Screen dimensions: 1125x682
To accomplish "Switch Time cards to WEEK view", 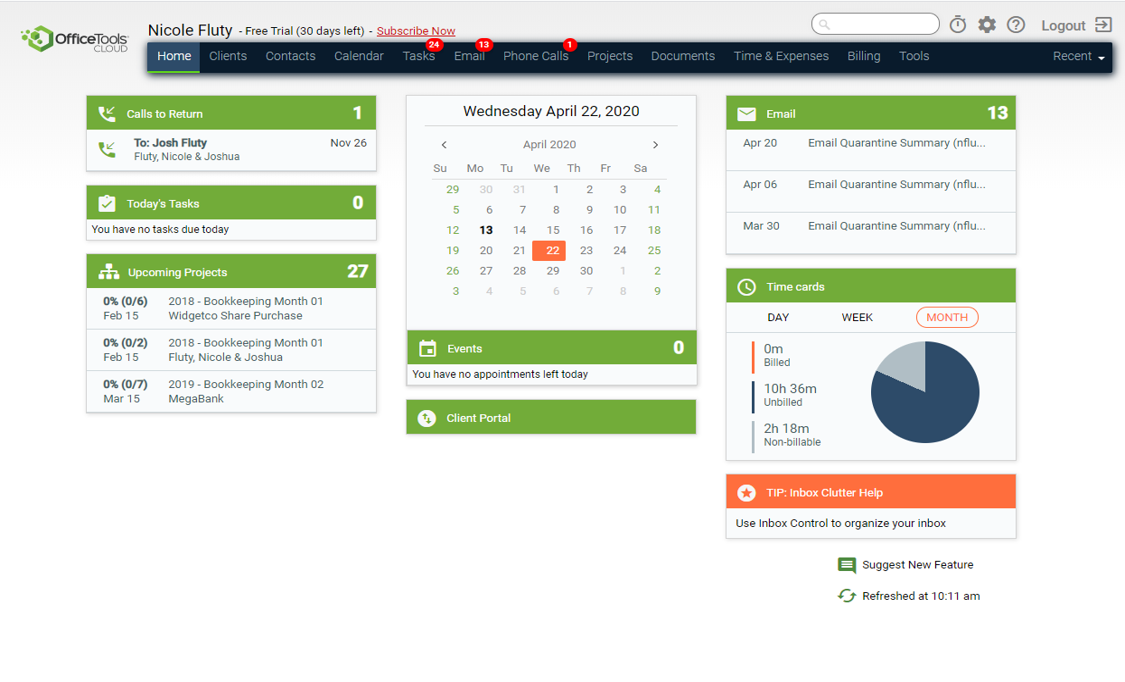I will 857,317.
